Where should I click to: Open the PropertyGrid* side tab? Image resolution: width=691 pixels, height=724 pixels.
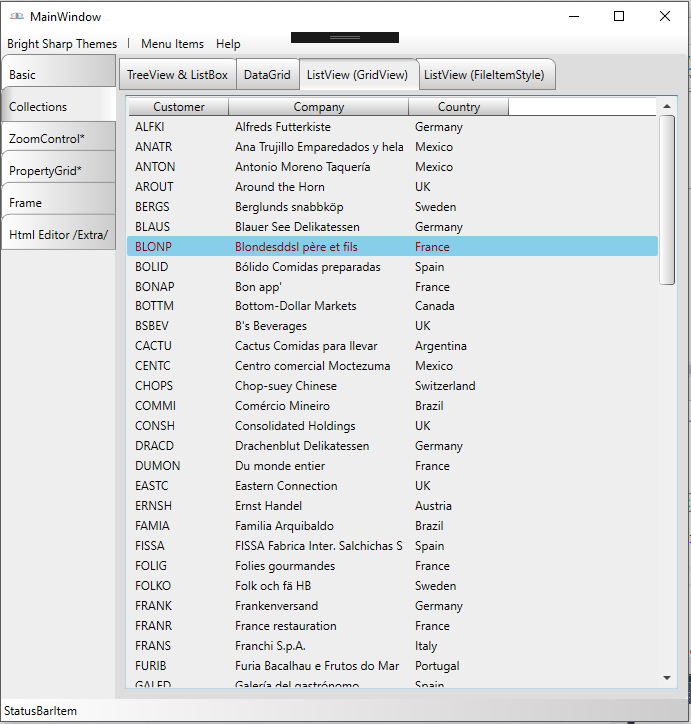58,171
